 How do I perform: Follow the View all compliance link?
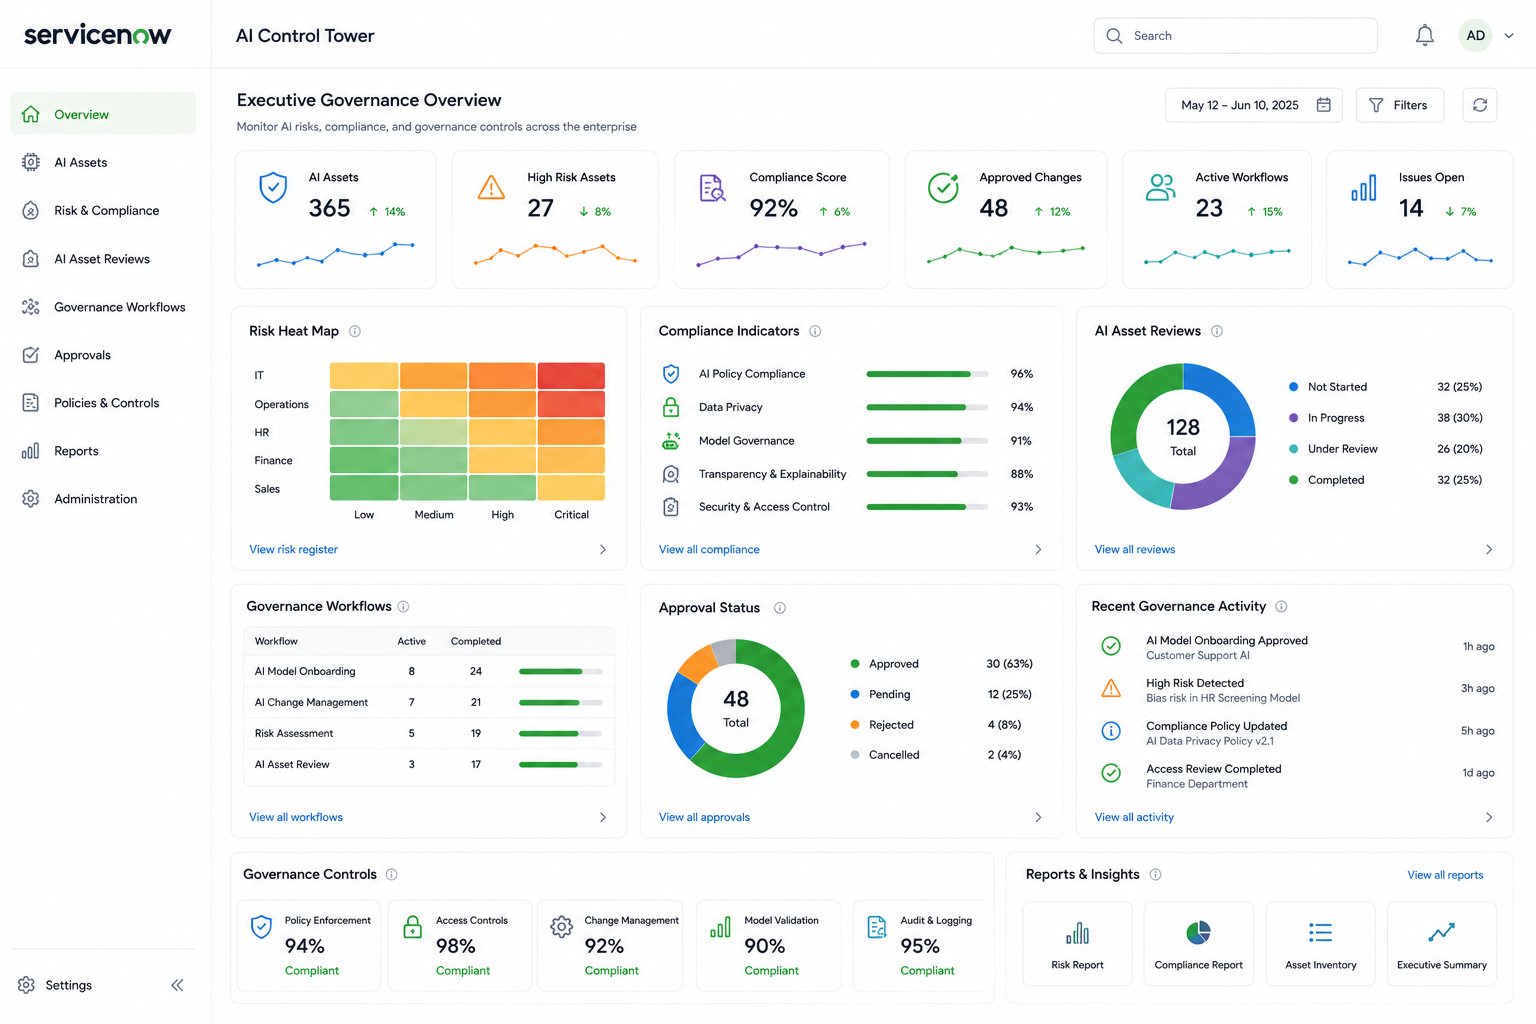(x=709, y=550)
